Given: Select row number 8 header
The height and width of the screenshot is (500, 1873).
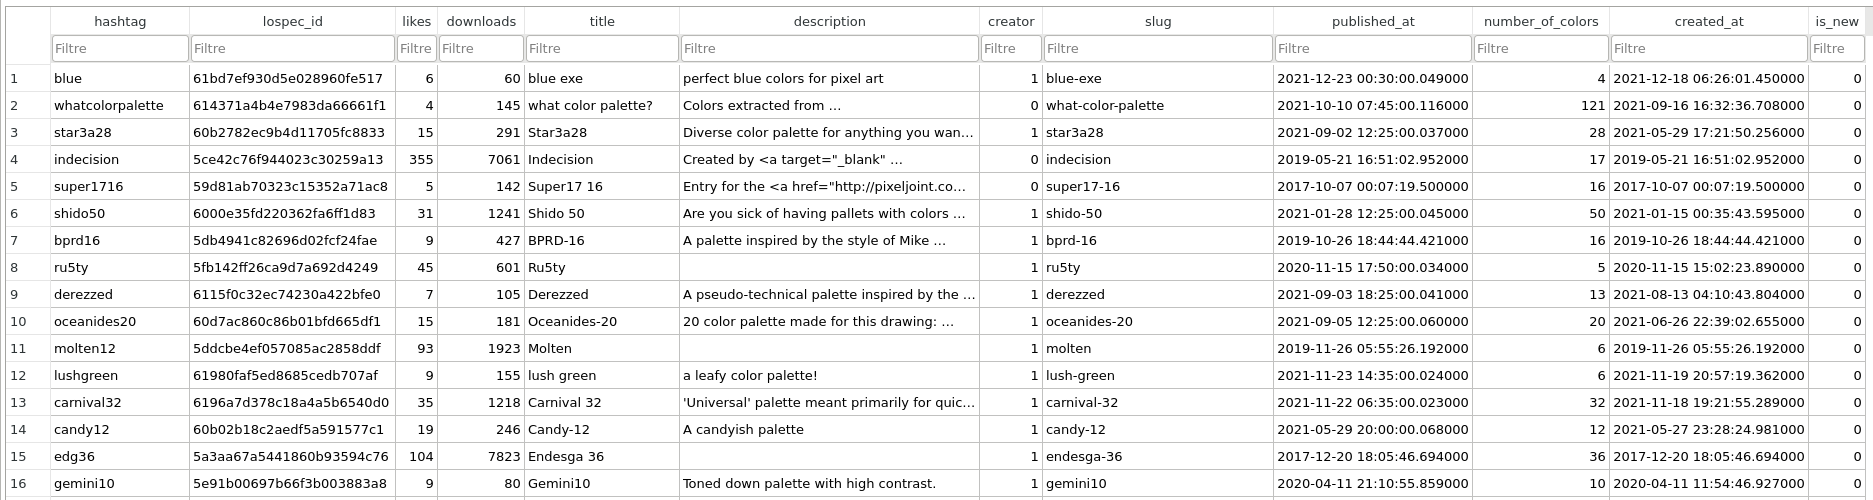Looking at the screenshot, I should click(x=28, y=267).
